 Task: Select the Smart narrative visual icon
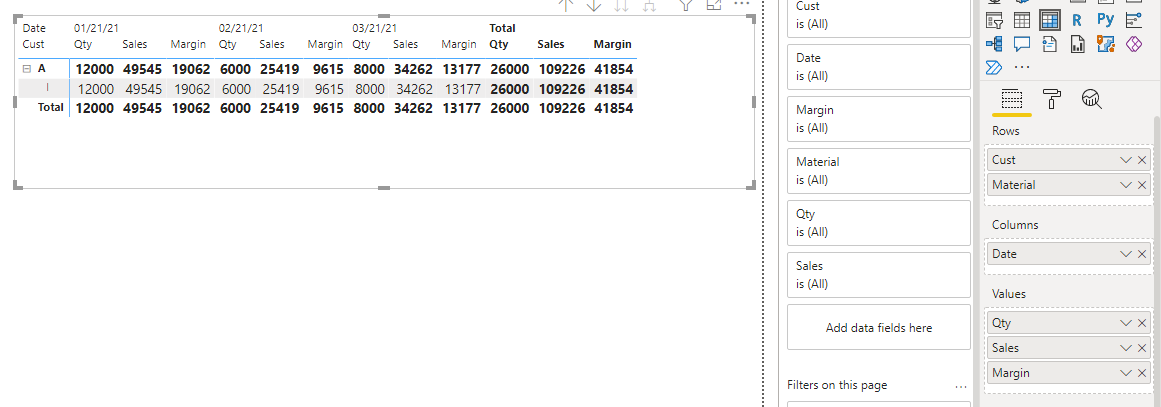[1049, 44]
